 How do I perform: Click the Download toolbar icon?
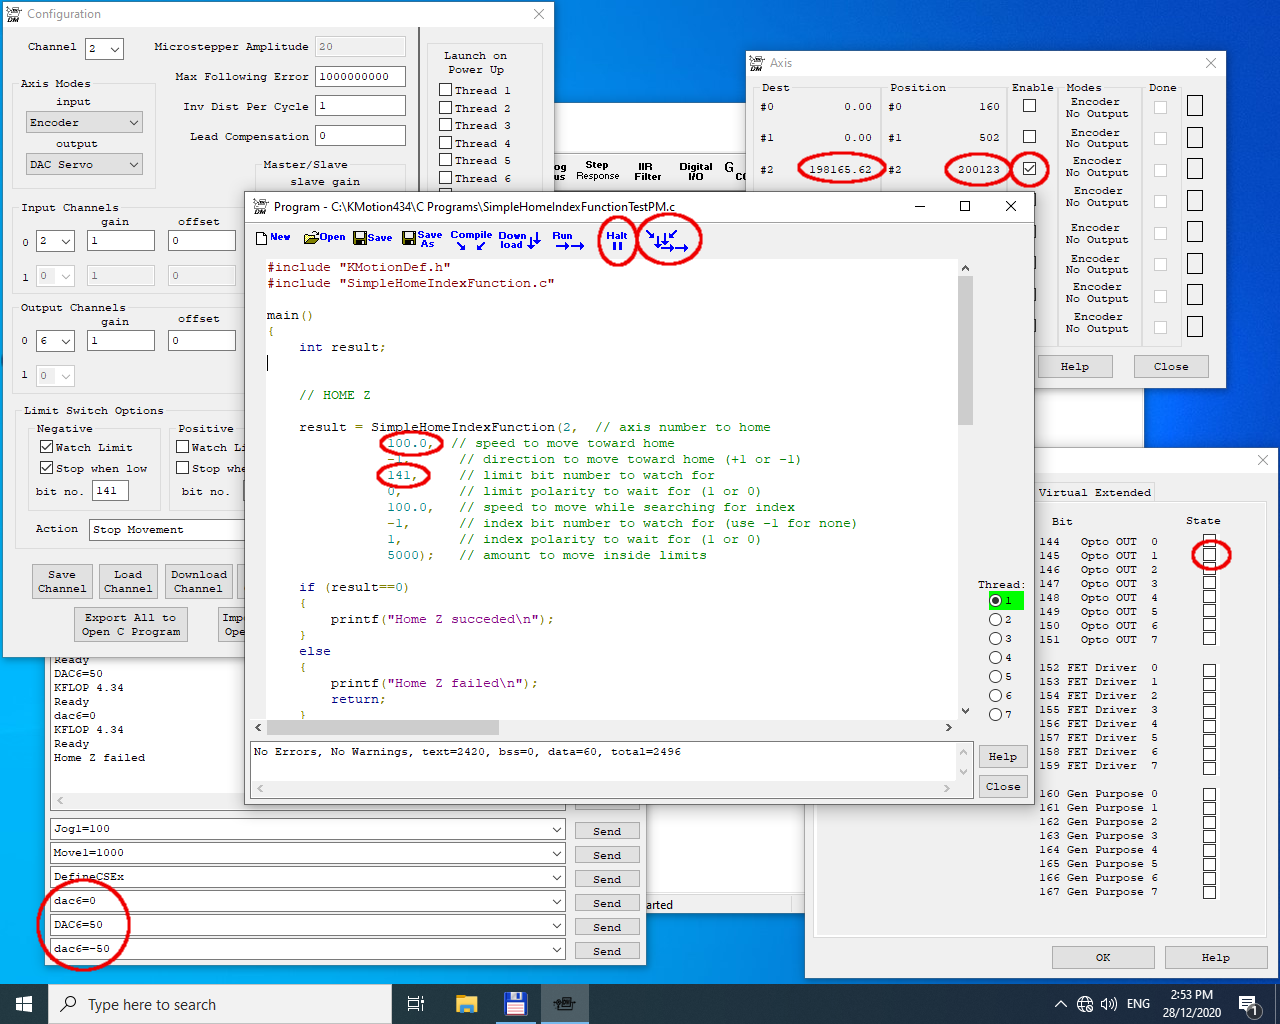pyautogui.click(x=519, y=239)
